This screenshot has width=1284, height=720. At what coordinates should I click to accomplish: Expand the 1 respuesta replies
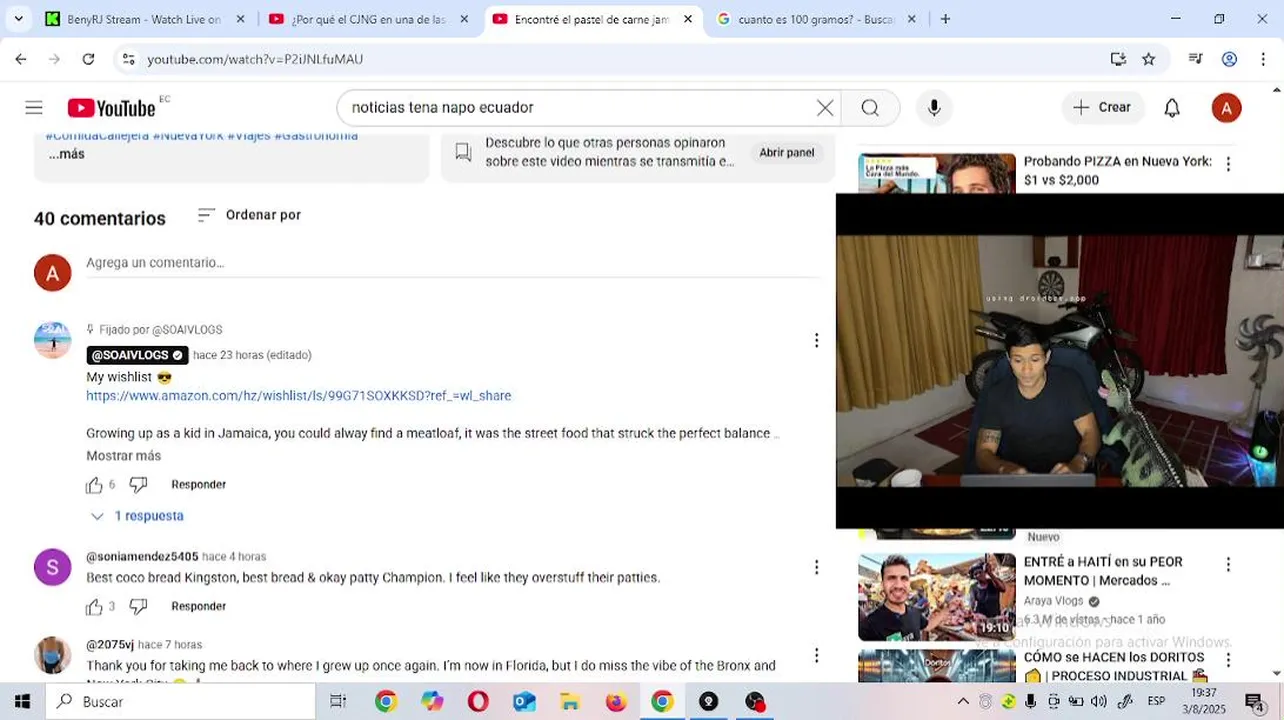tap(137, 516)
